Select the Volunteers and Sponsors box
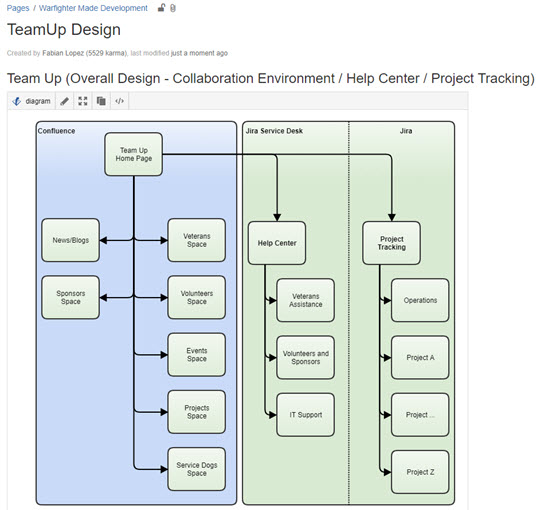 click(305, 357)
